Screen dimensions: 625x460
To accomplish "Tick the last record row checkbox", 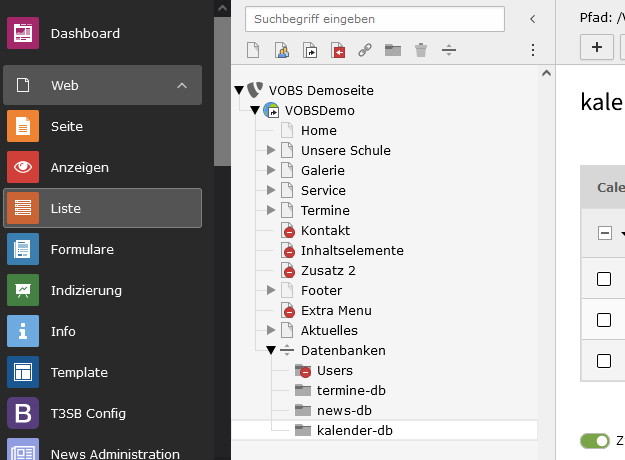I will click(604, 360).
